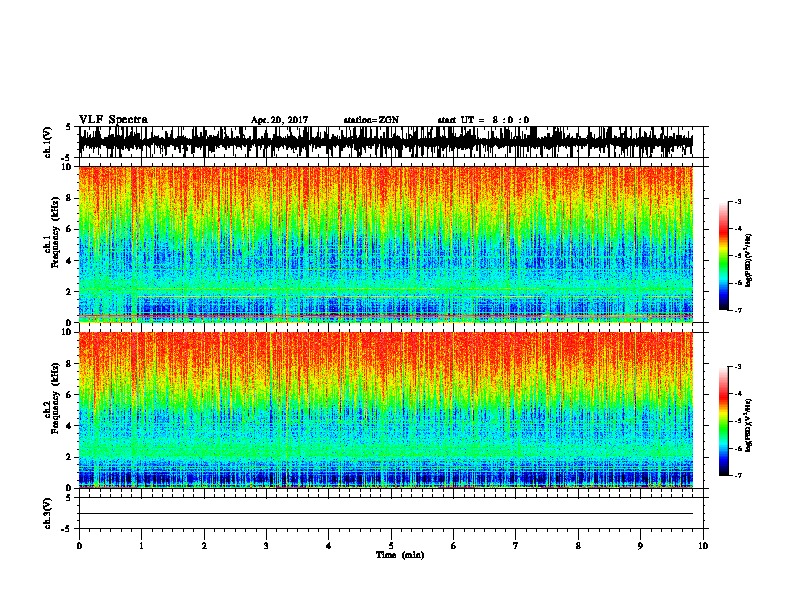Click the time axis tick label '8'
The width and height of the screenshot is (792, 612).
point(578,546)
